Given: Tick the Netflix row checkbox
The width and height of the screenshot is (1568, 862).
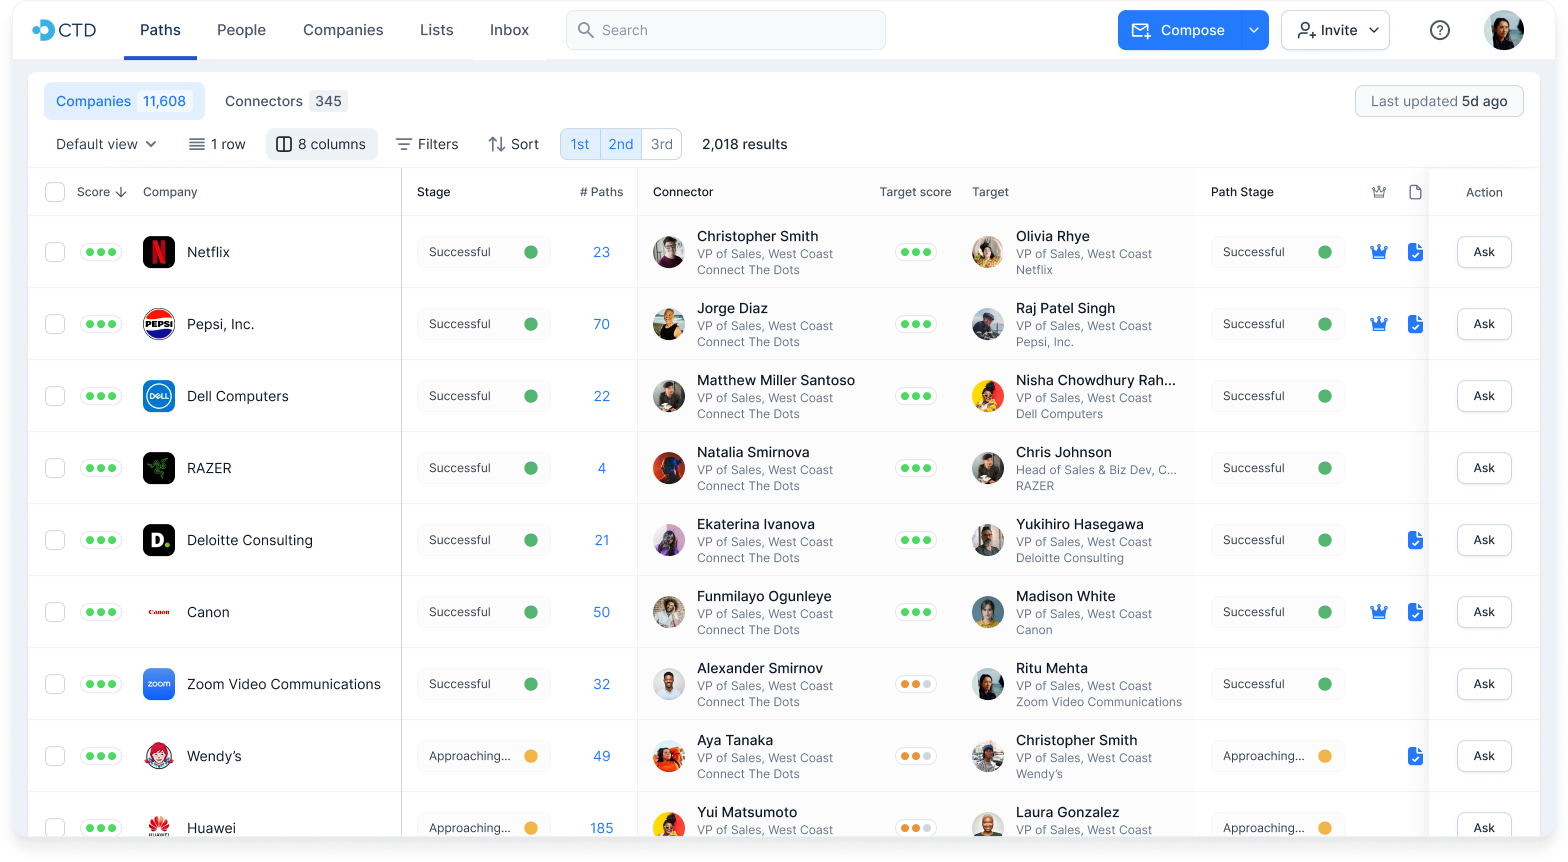Looking at the screenshot, I should coord(55,252).
